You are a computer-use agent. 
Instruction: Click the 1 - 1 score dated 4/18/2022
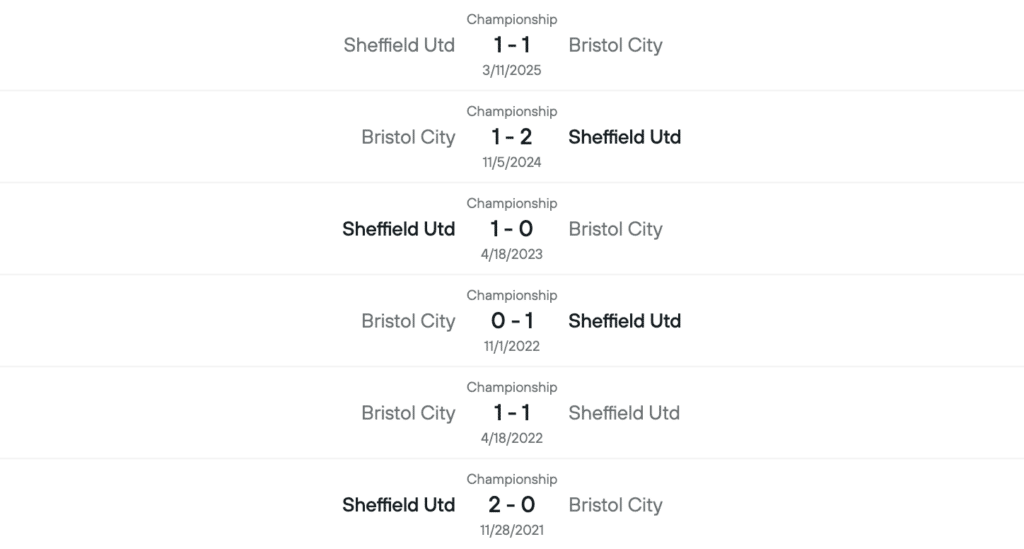pyautogui.click(x=512, y=413)
